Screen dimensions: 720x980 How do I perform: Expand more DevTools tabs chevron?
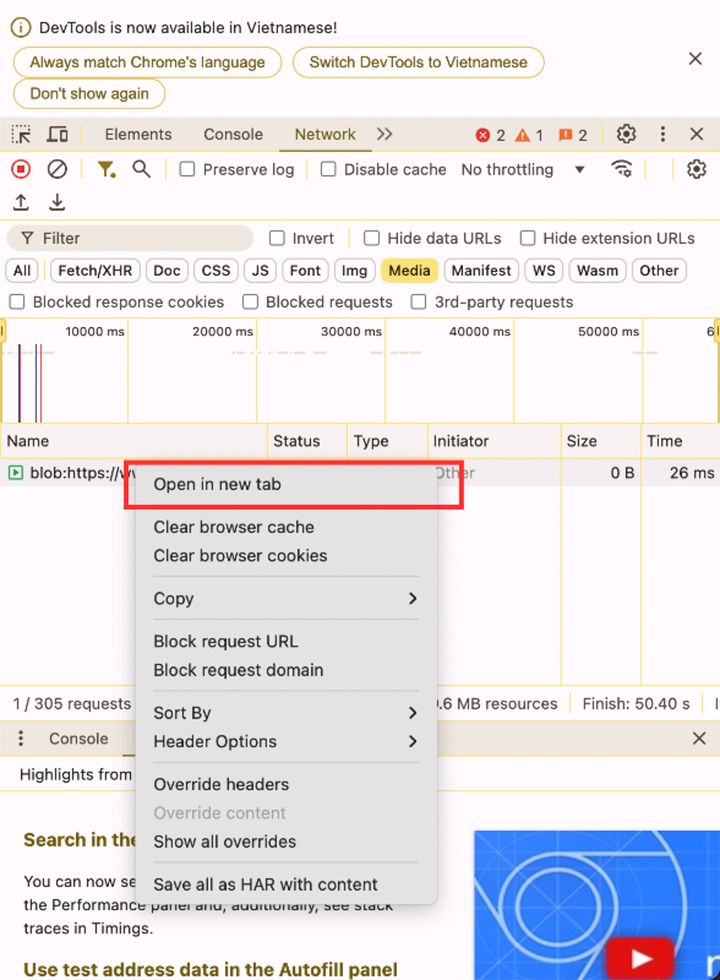(384, 134)
